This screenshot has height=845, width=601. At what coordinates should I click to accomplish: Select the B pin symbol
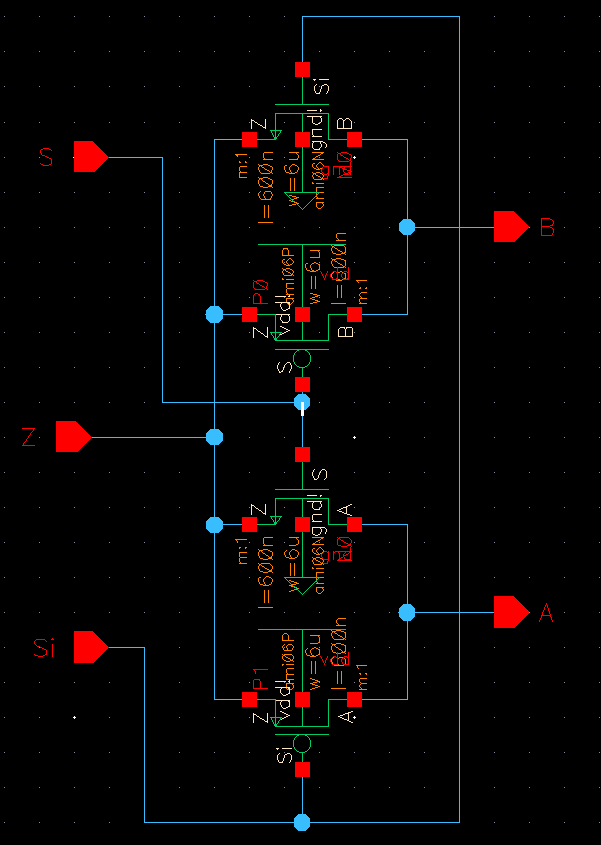click(512, 227)
